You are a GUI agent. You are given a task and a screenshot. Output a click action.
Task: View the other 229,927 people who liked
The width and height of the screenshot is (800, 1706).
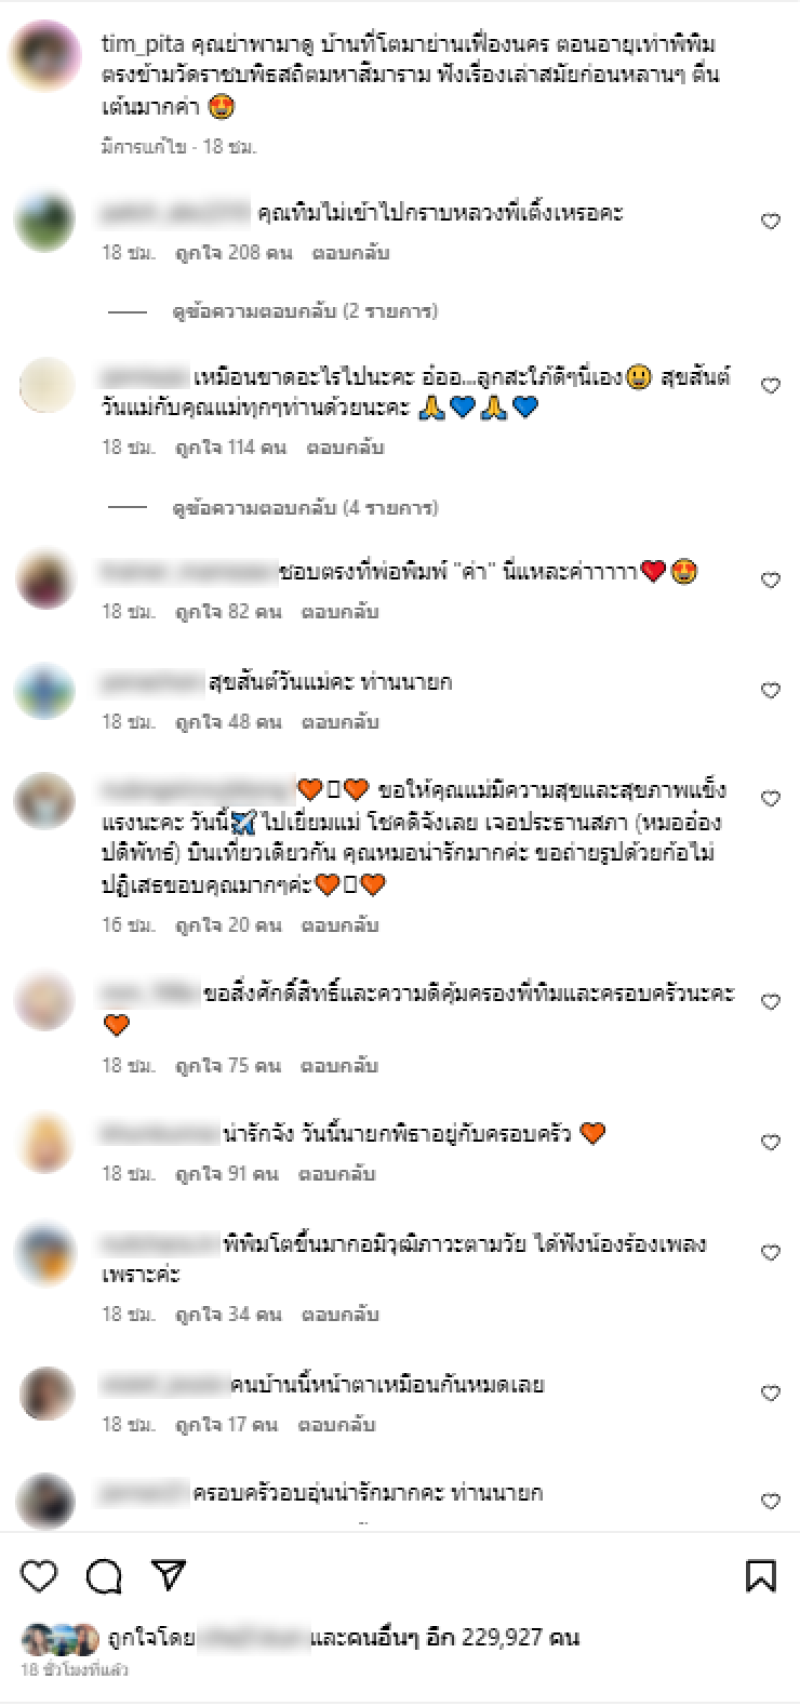[x=445, y=1637]
